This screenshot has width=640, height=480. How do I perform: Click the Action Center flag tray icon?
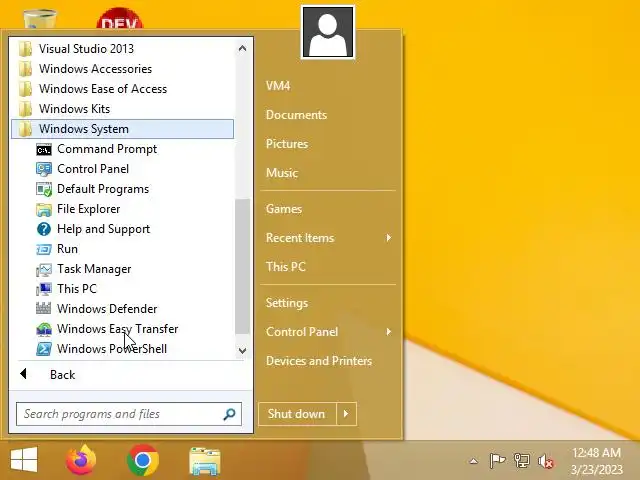click(x=497, y=461)
